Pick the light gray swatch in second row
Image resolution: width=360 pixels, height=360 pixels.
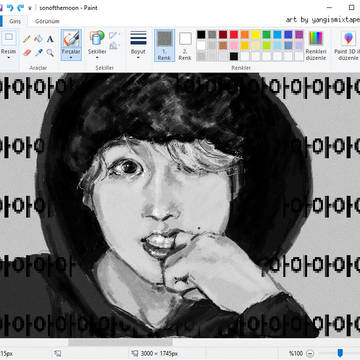coord(212,45)
